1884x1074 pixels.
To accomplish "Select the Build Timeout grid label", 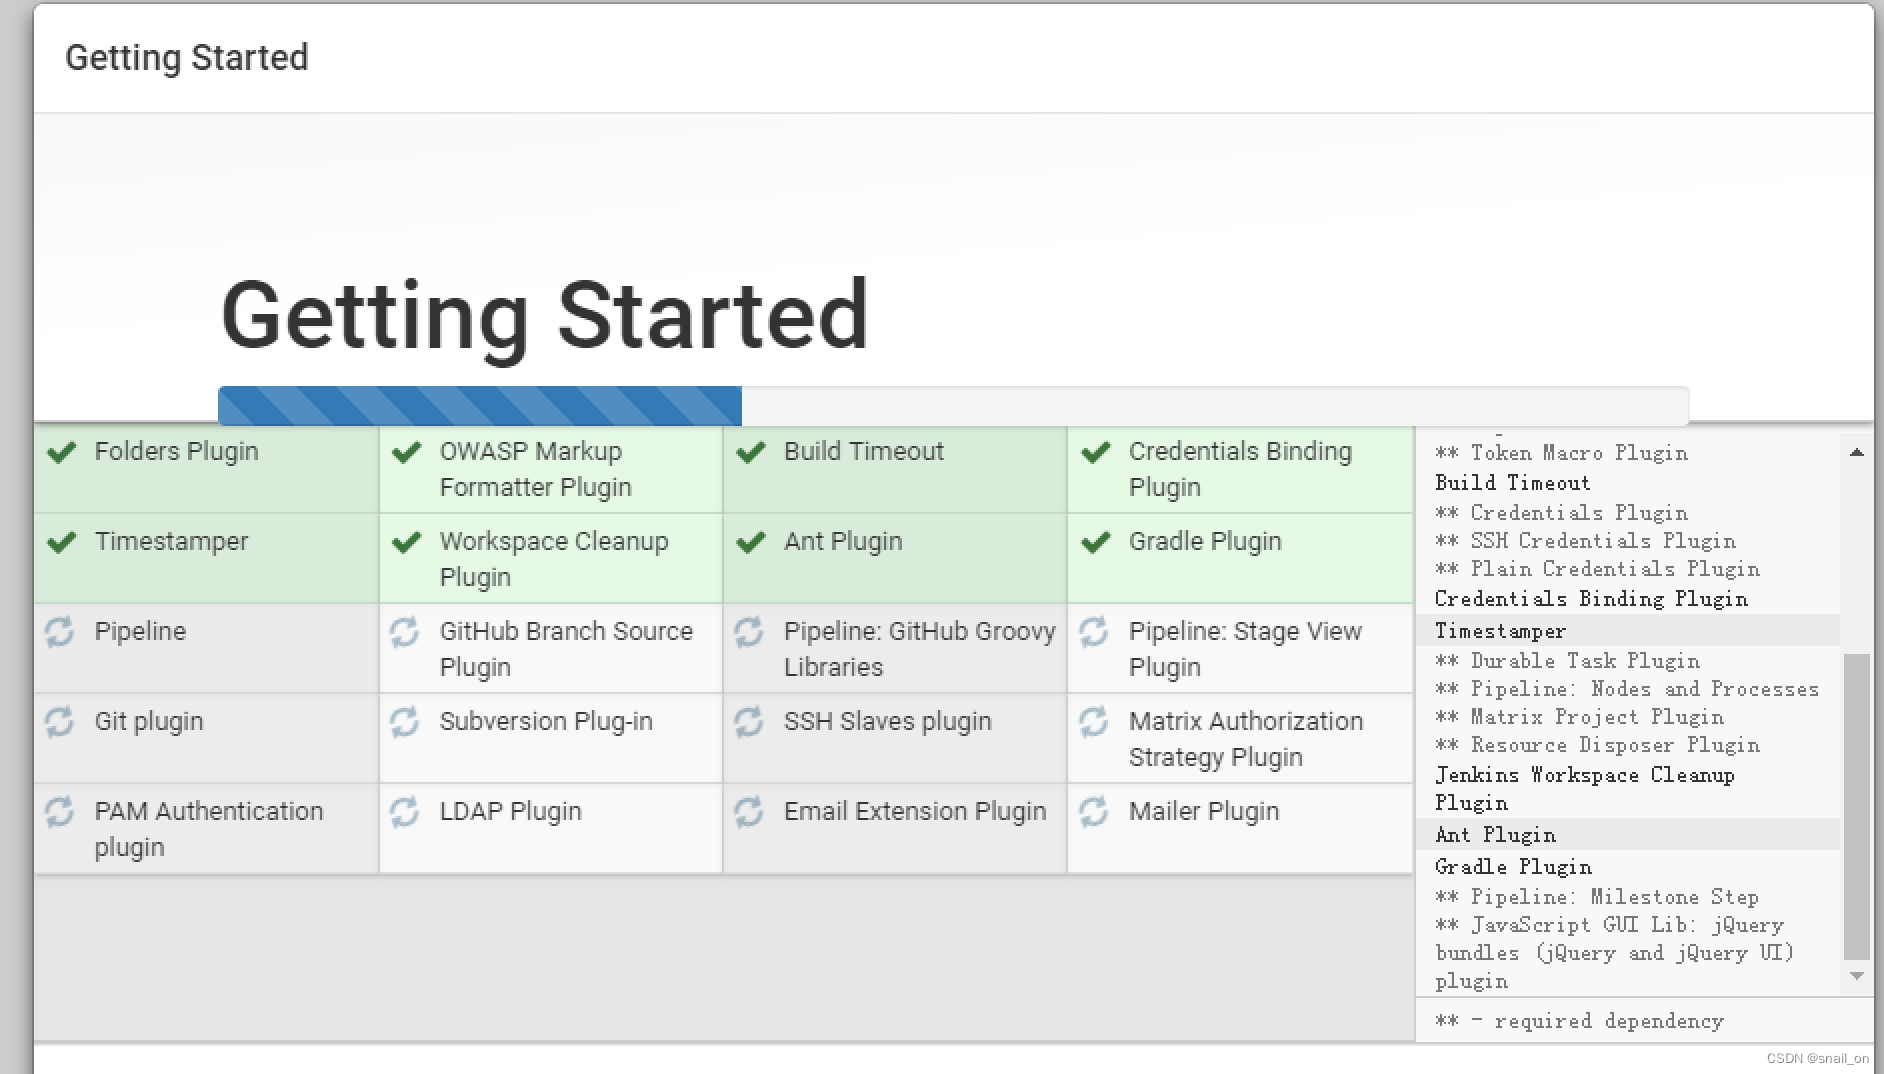I will tap(864, 452).
